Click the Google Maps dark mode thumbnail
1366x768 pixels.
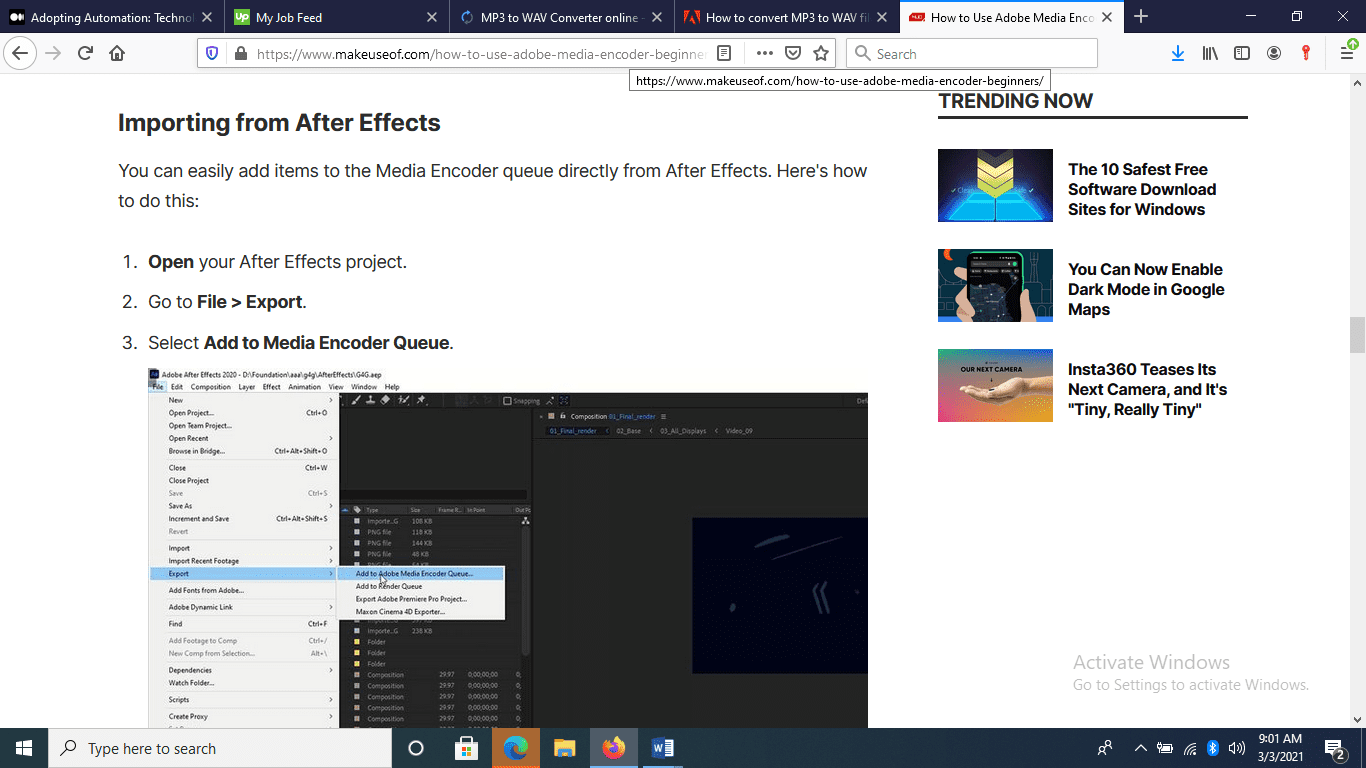point(995,285)
